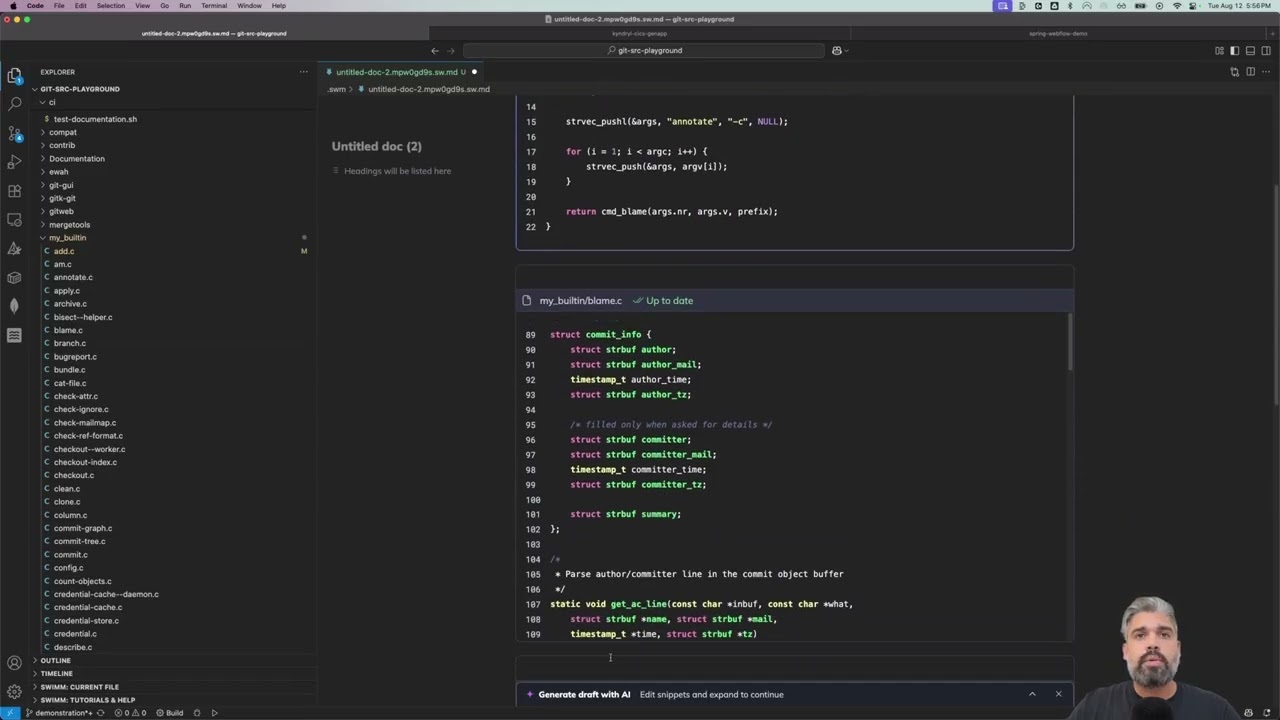The height and width of the screenshot is (720, 1280).
Task: Open the Copilot dropdown chevron
Action: point(847,50)
